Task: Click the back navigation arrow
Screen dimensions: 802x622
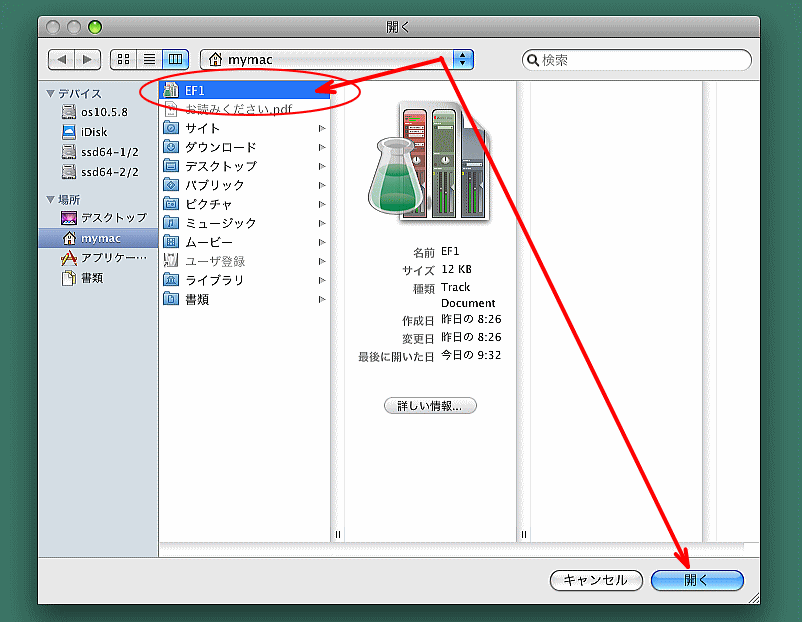Action: [x=62, y=60]
